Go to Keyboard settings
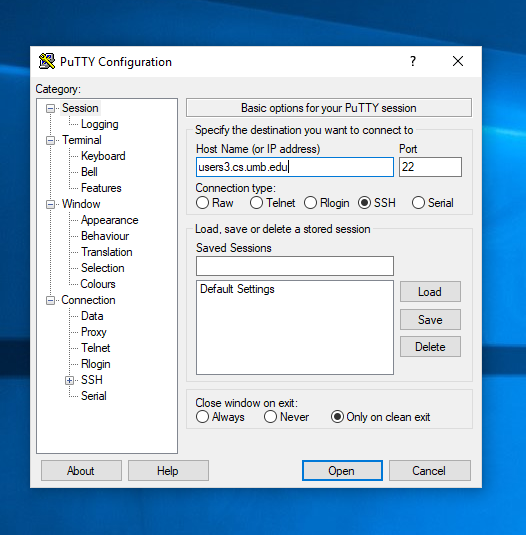 [x=103, y=156]
